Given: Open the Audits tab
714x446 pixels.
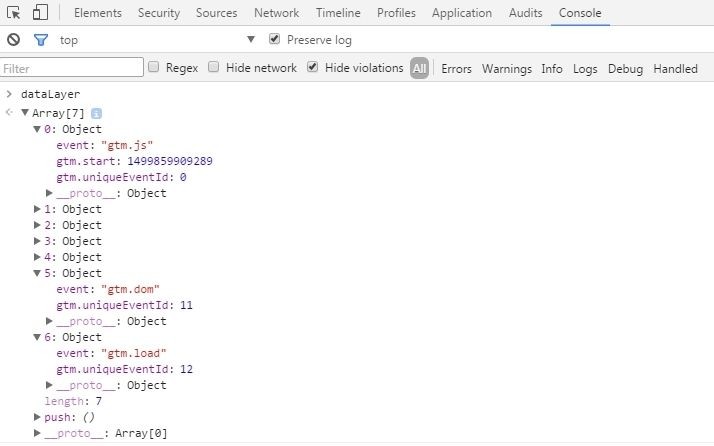Looking at the screenshot, I should click(525, 13).
